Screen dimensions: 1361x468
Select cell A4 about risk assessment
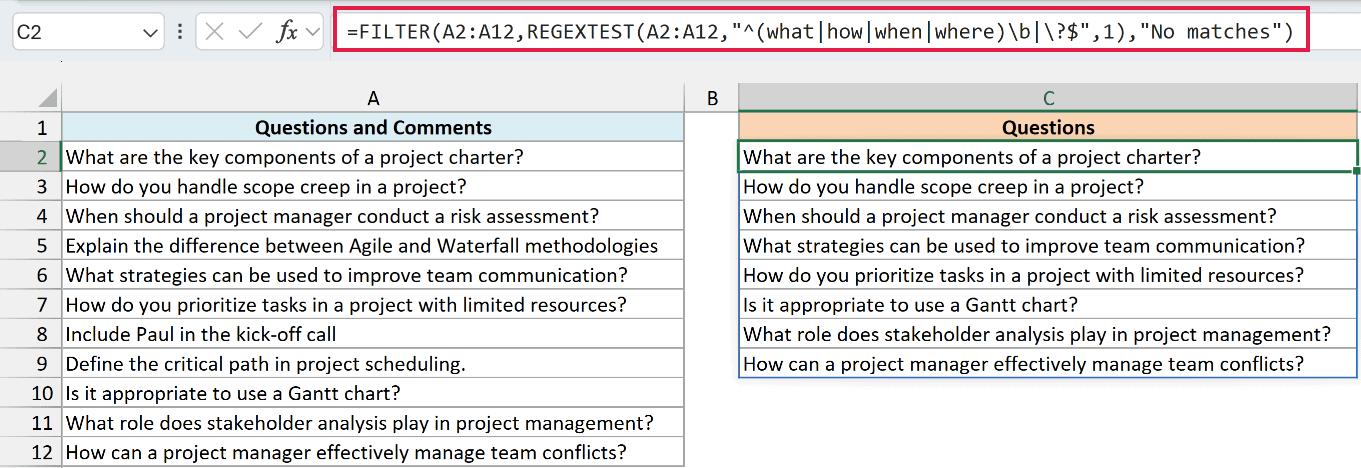tap(373, 216)
